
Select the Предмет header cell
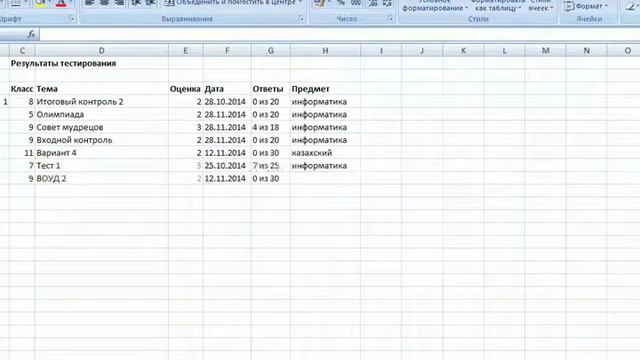pyautogui.click(x=325, y=89)
